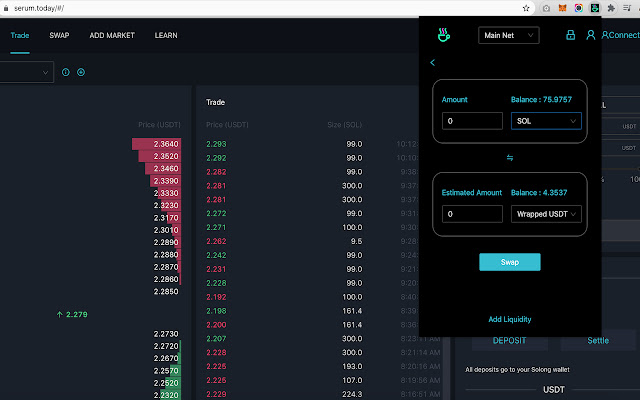Click the Price (USDT) header in Trade panel
Image resolution: width=640 pixels, height=400 pixels.
(x=227, y=125)
